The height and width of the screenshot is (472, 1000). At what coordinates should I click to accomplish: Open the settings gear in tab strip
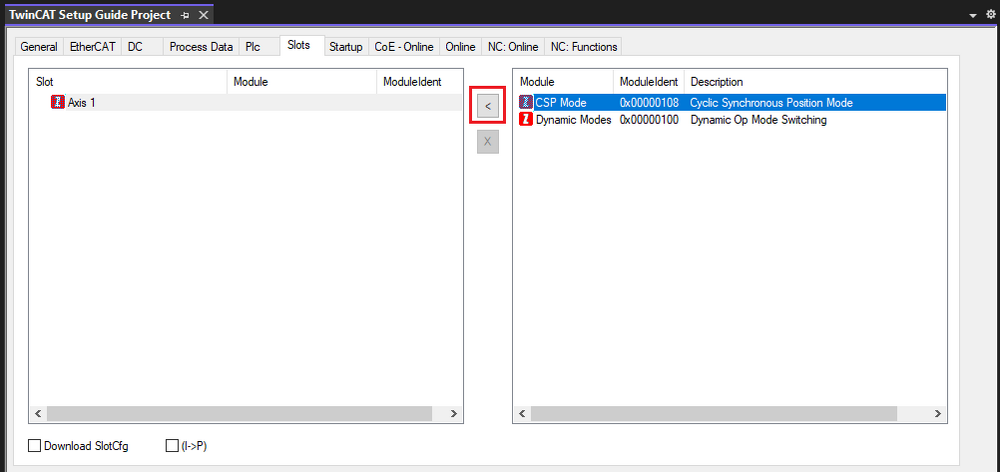[990, 15]
